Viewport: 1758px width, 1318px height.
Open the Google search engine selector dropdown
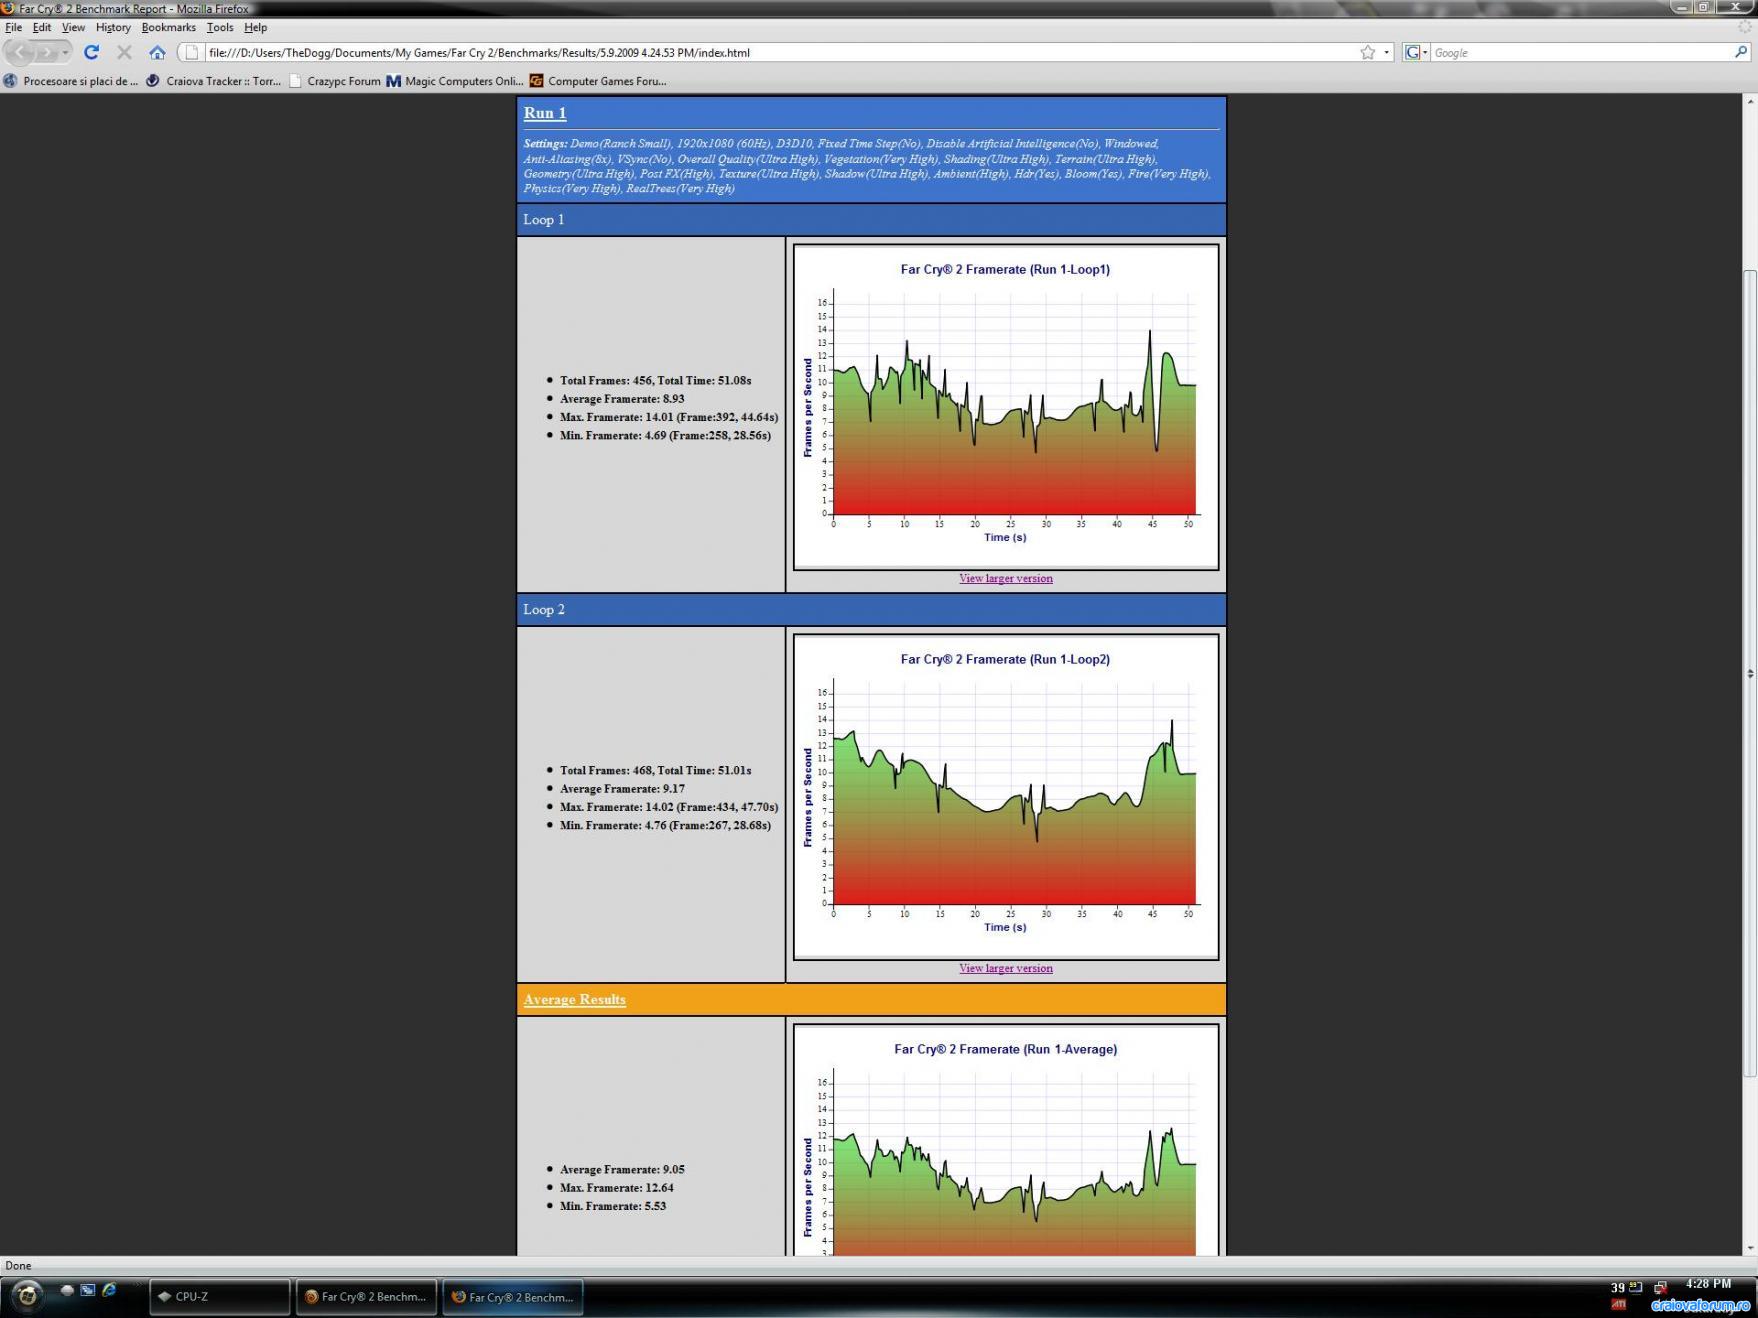coord(1415,52)
